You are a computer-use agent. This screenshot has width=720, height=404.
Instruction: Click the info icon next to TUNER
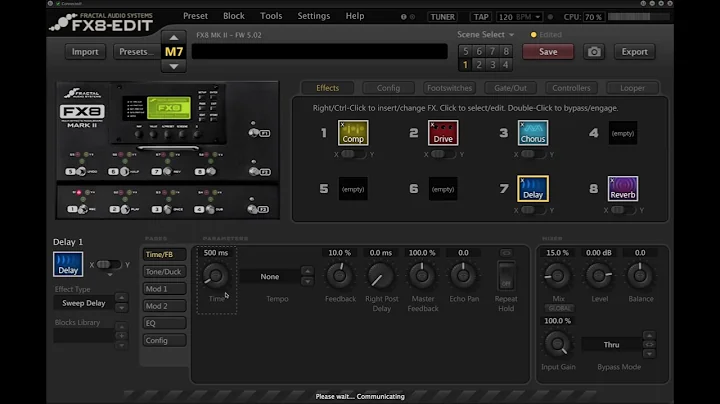pos(404,17)
